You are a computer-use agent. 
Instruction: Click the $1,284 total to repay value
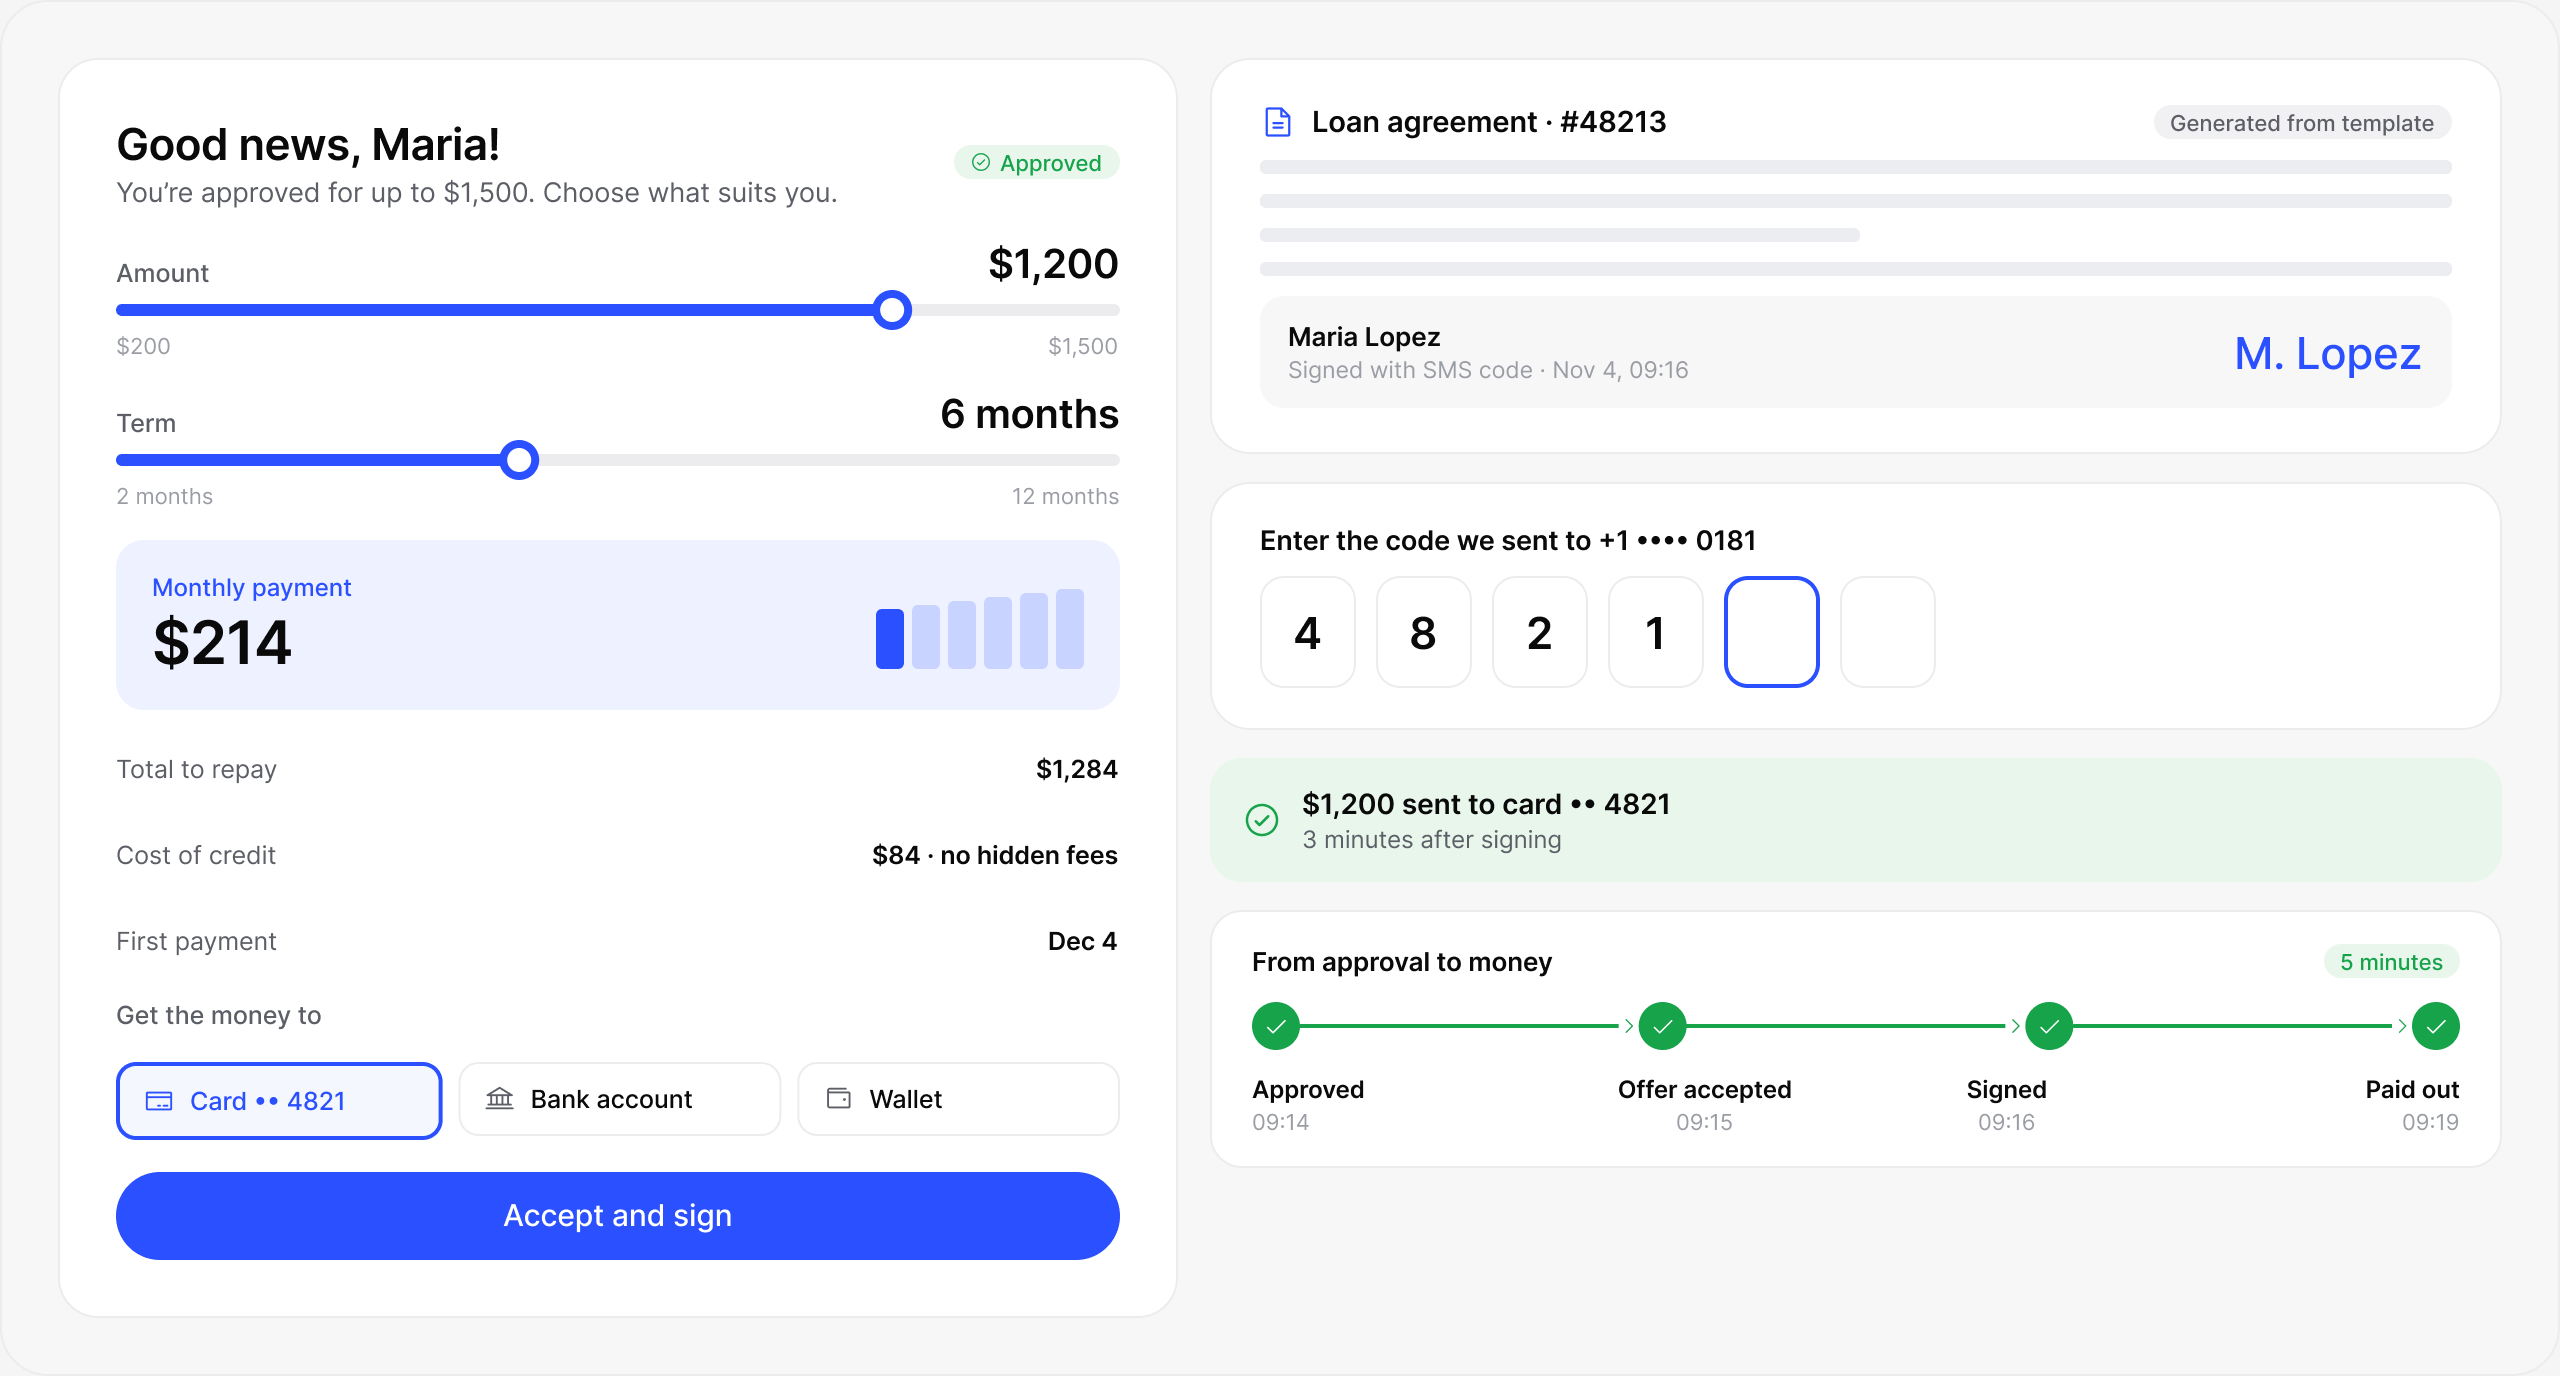tap(1077, 769)
